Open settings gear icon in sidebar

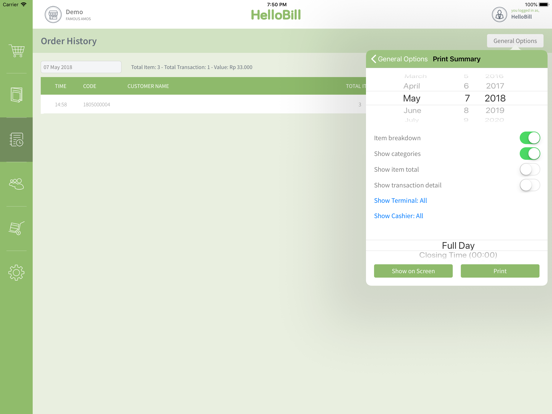pos(17,272)
